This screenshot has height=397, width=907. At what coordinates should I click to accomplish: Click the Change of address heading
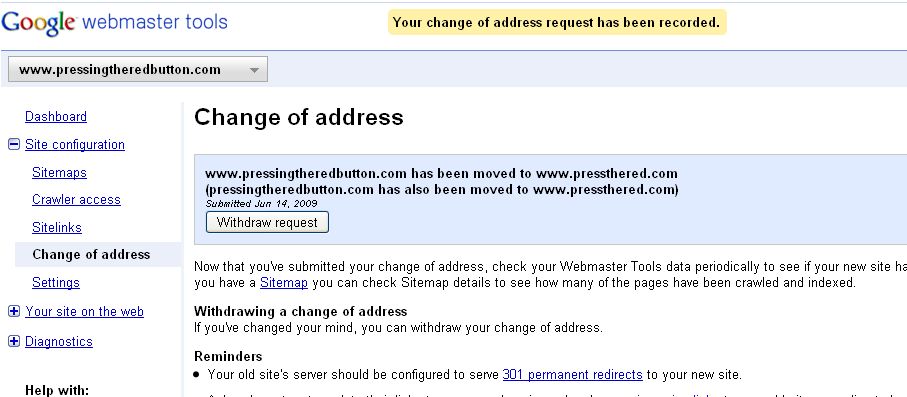298,117
